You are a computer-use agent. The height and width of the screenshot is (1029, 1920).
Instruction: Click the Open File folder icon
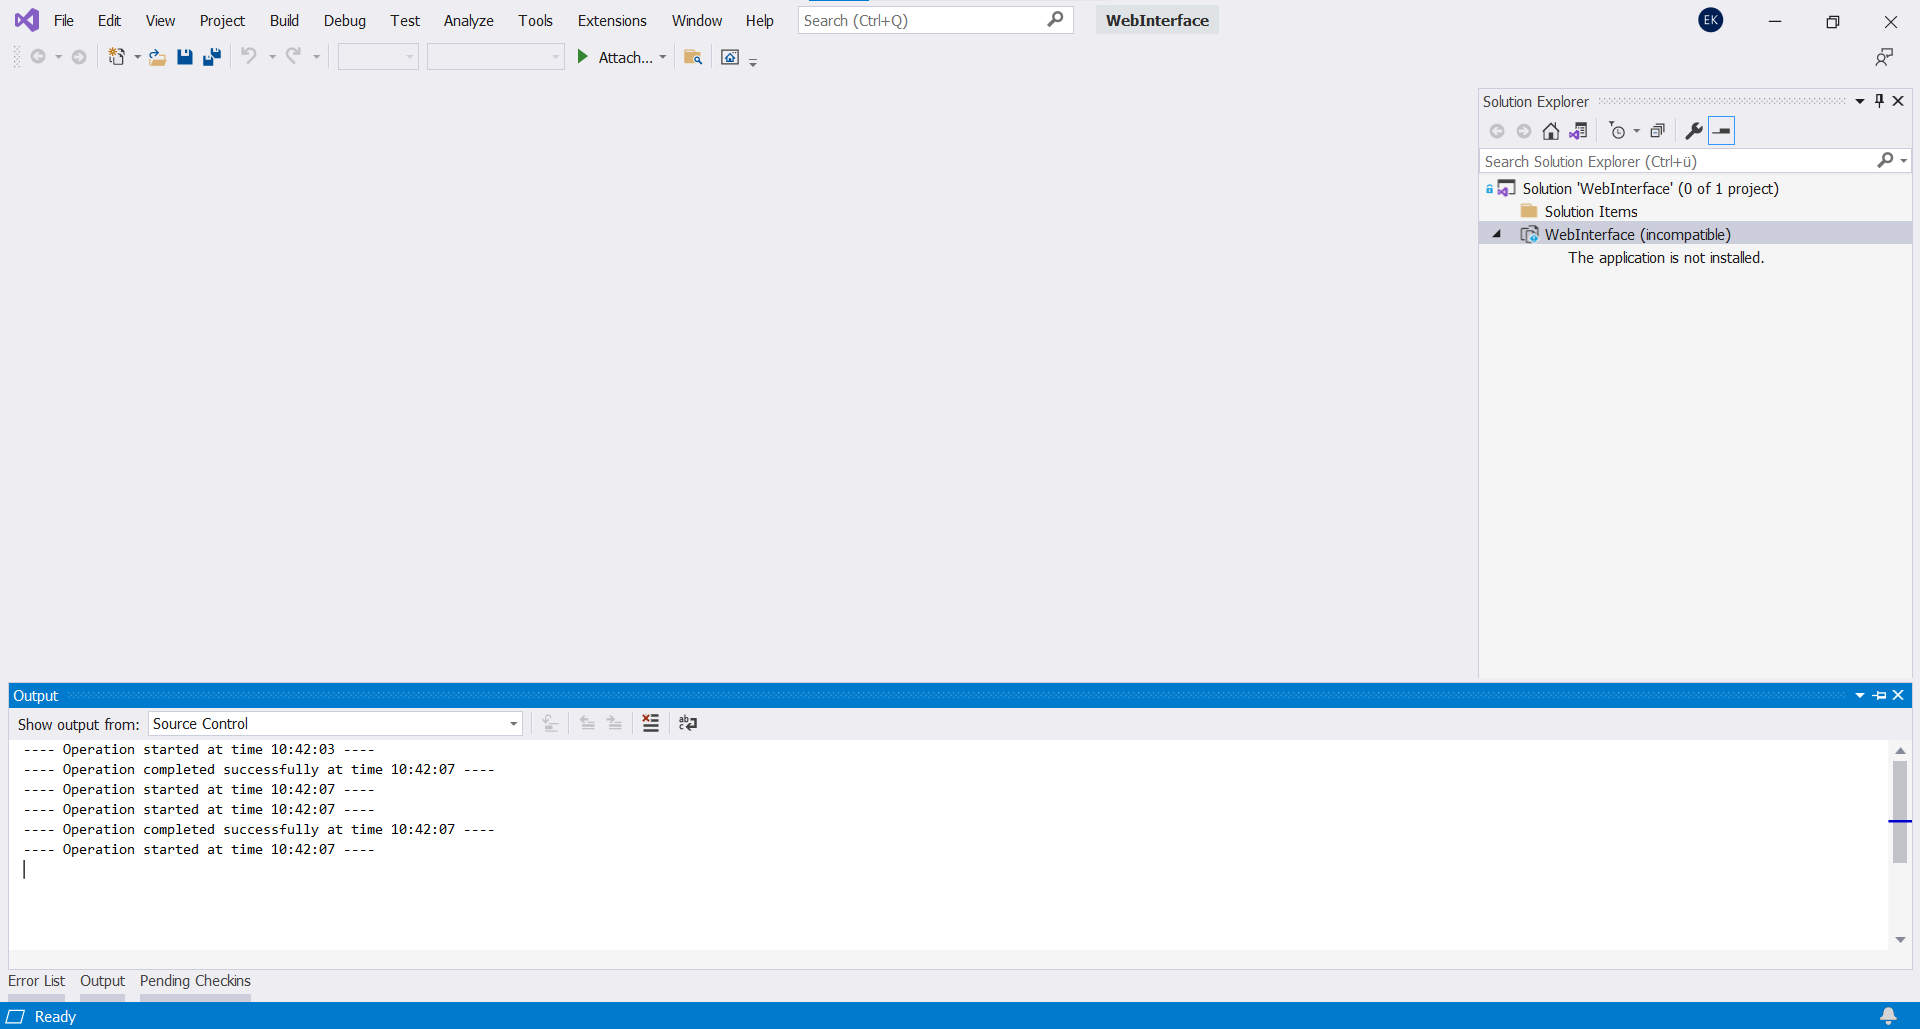point(157,57)
